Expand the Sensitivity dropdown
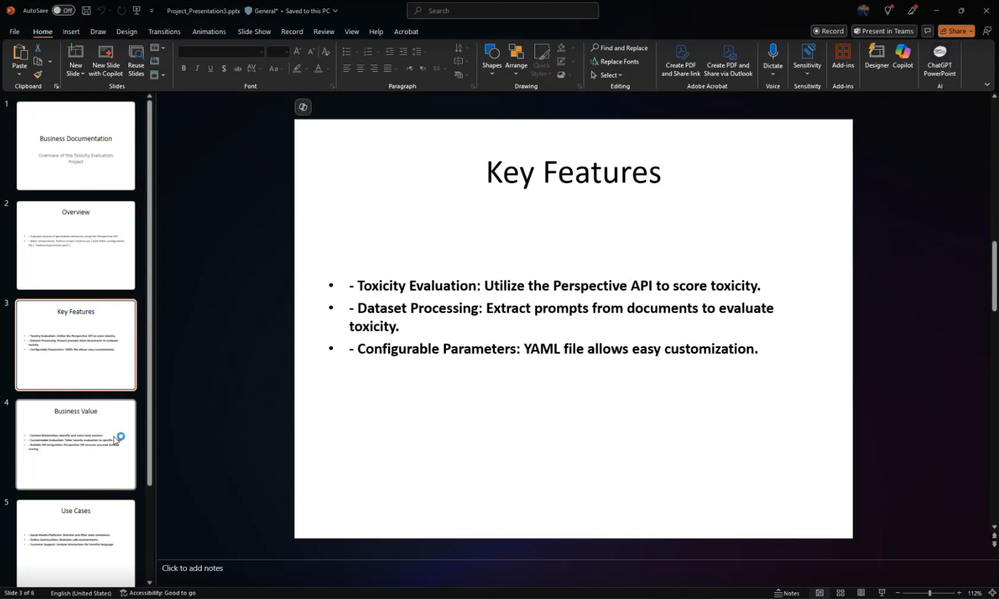This screenshot has height=599, width=999. (807, 73)
